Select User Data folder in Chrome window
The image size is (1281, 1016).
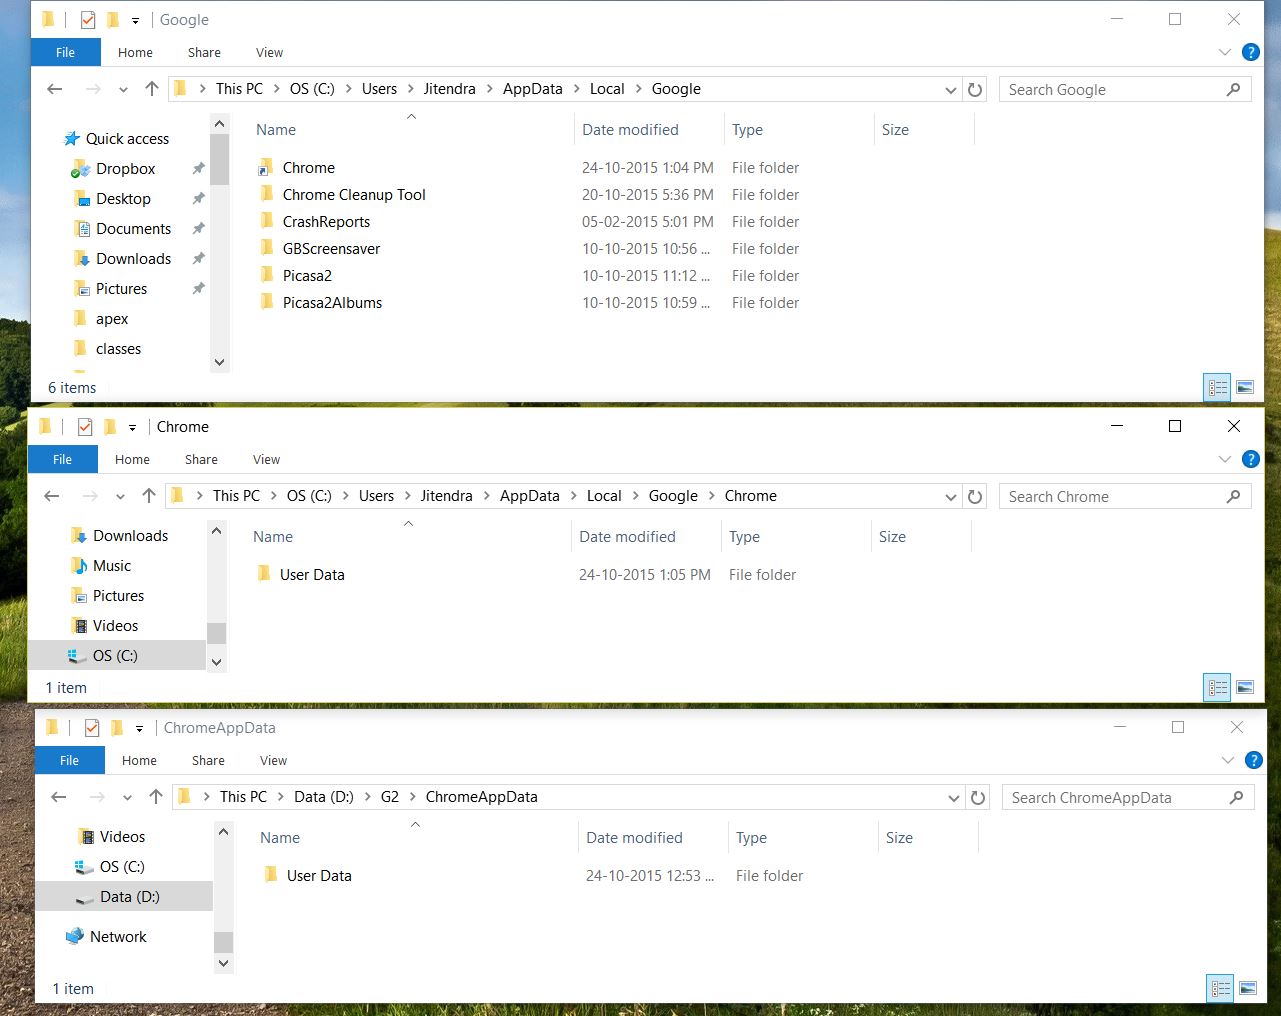312,575
